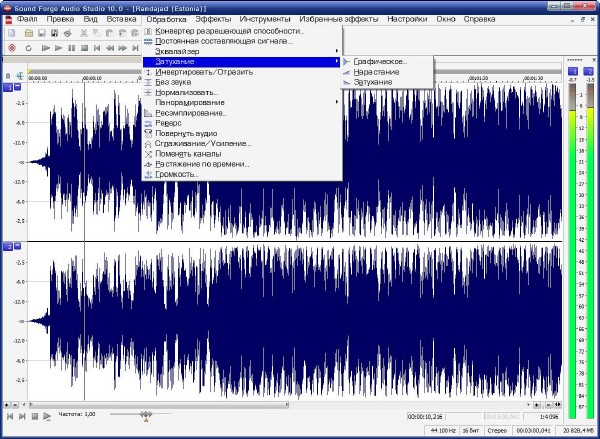The height and width of the screenshot is (439, 600).
Task: Choose Нарастание fade-in option
Action: (376, 72)
